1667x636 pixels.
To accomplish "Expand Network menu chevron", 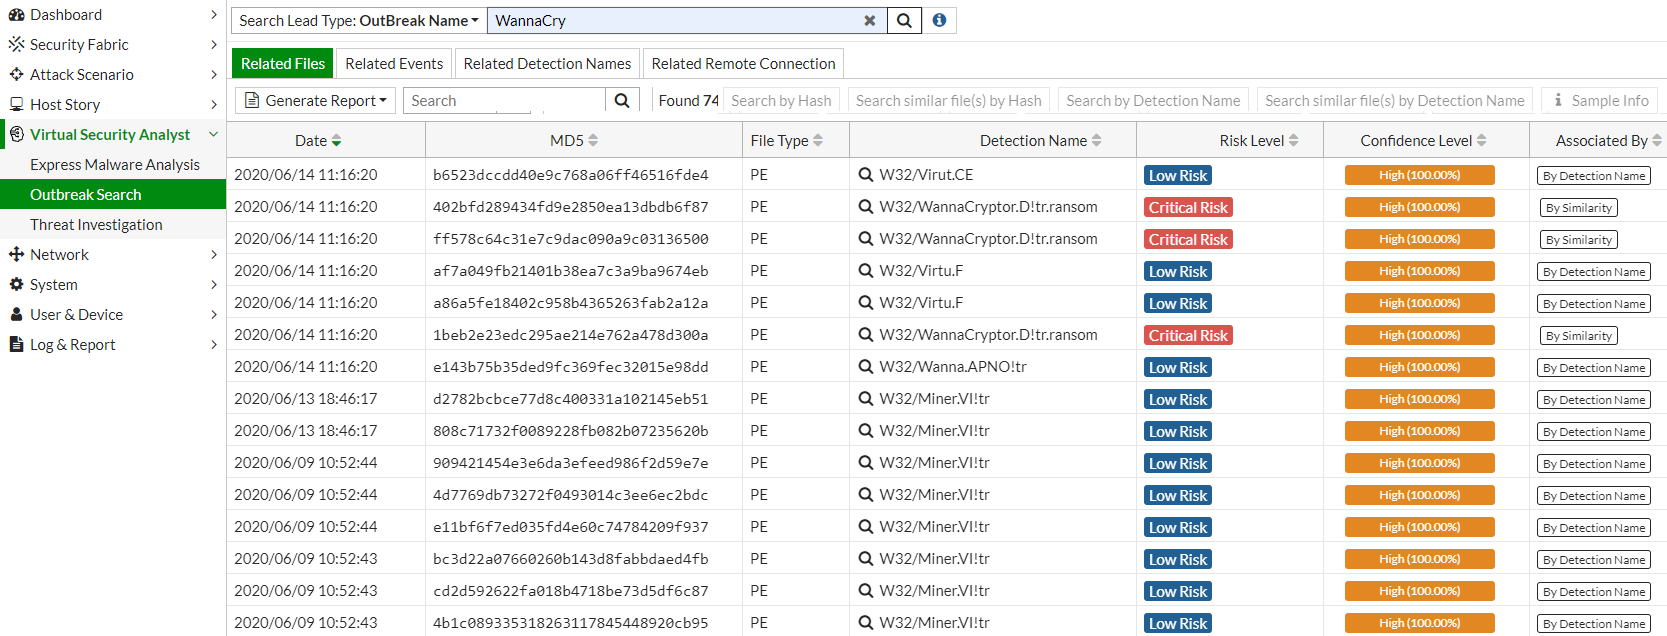I will pyautogui.click(x=214, y=255).
